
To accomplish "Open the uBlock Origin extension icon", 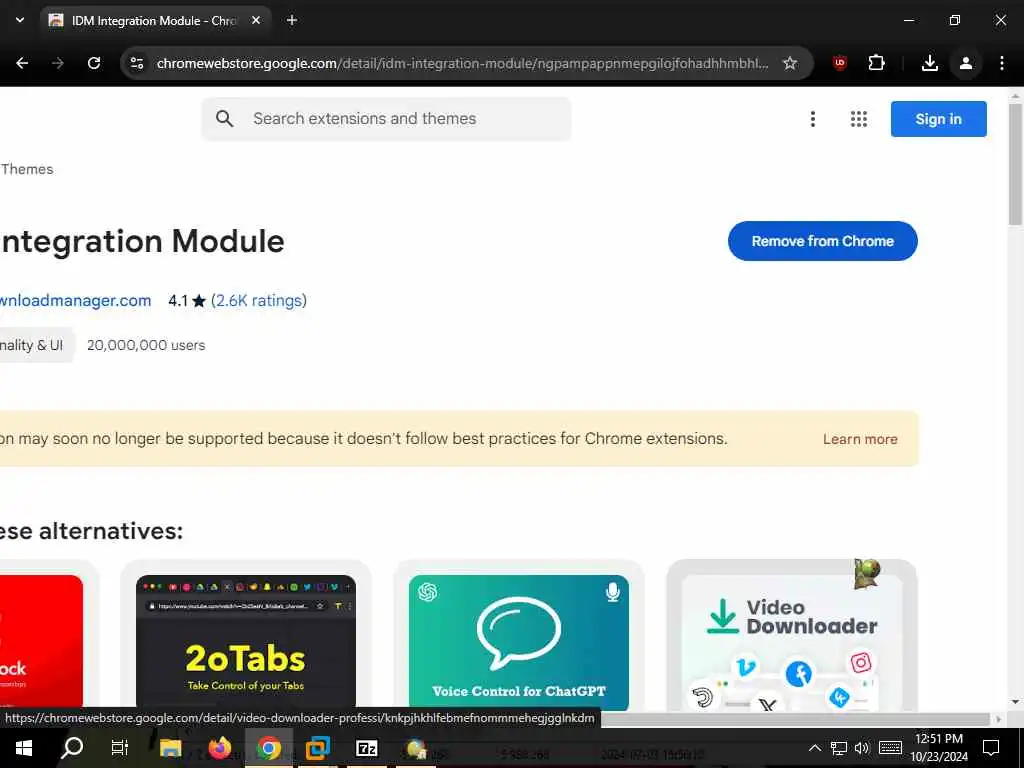I will (x=840, y=63).
